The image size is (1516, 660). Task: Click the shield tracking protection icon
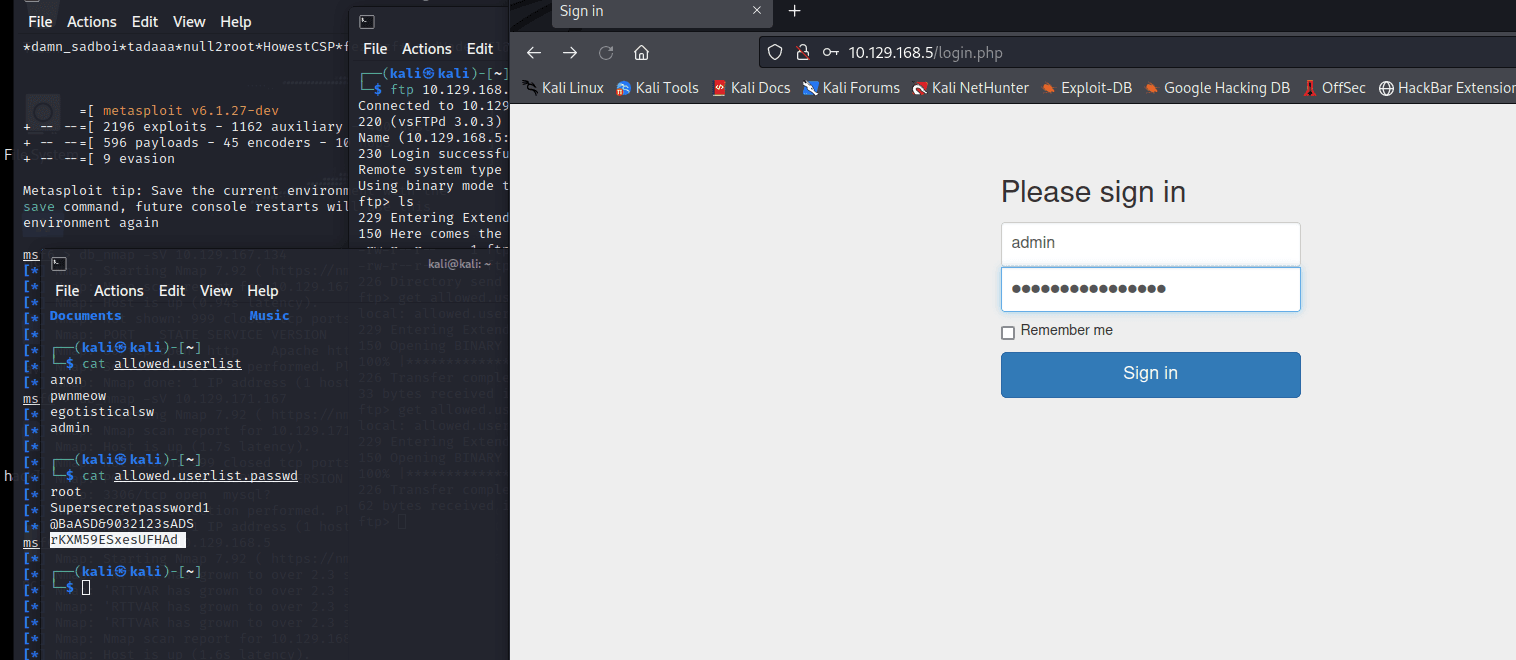(x=774, y=53)
